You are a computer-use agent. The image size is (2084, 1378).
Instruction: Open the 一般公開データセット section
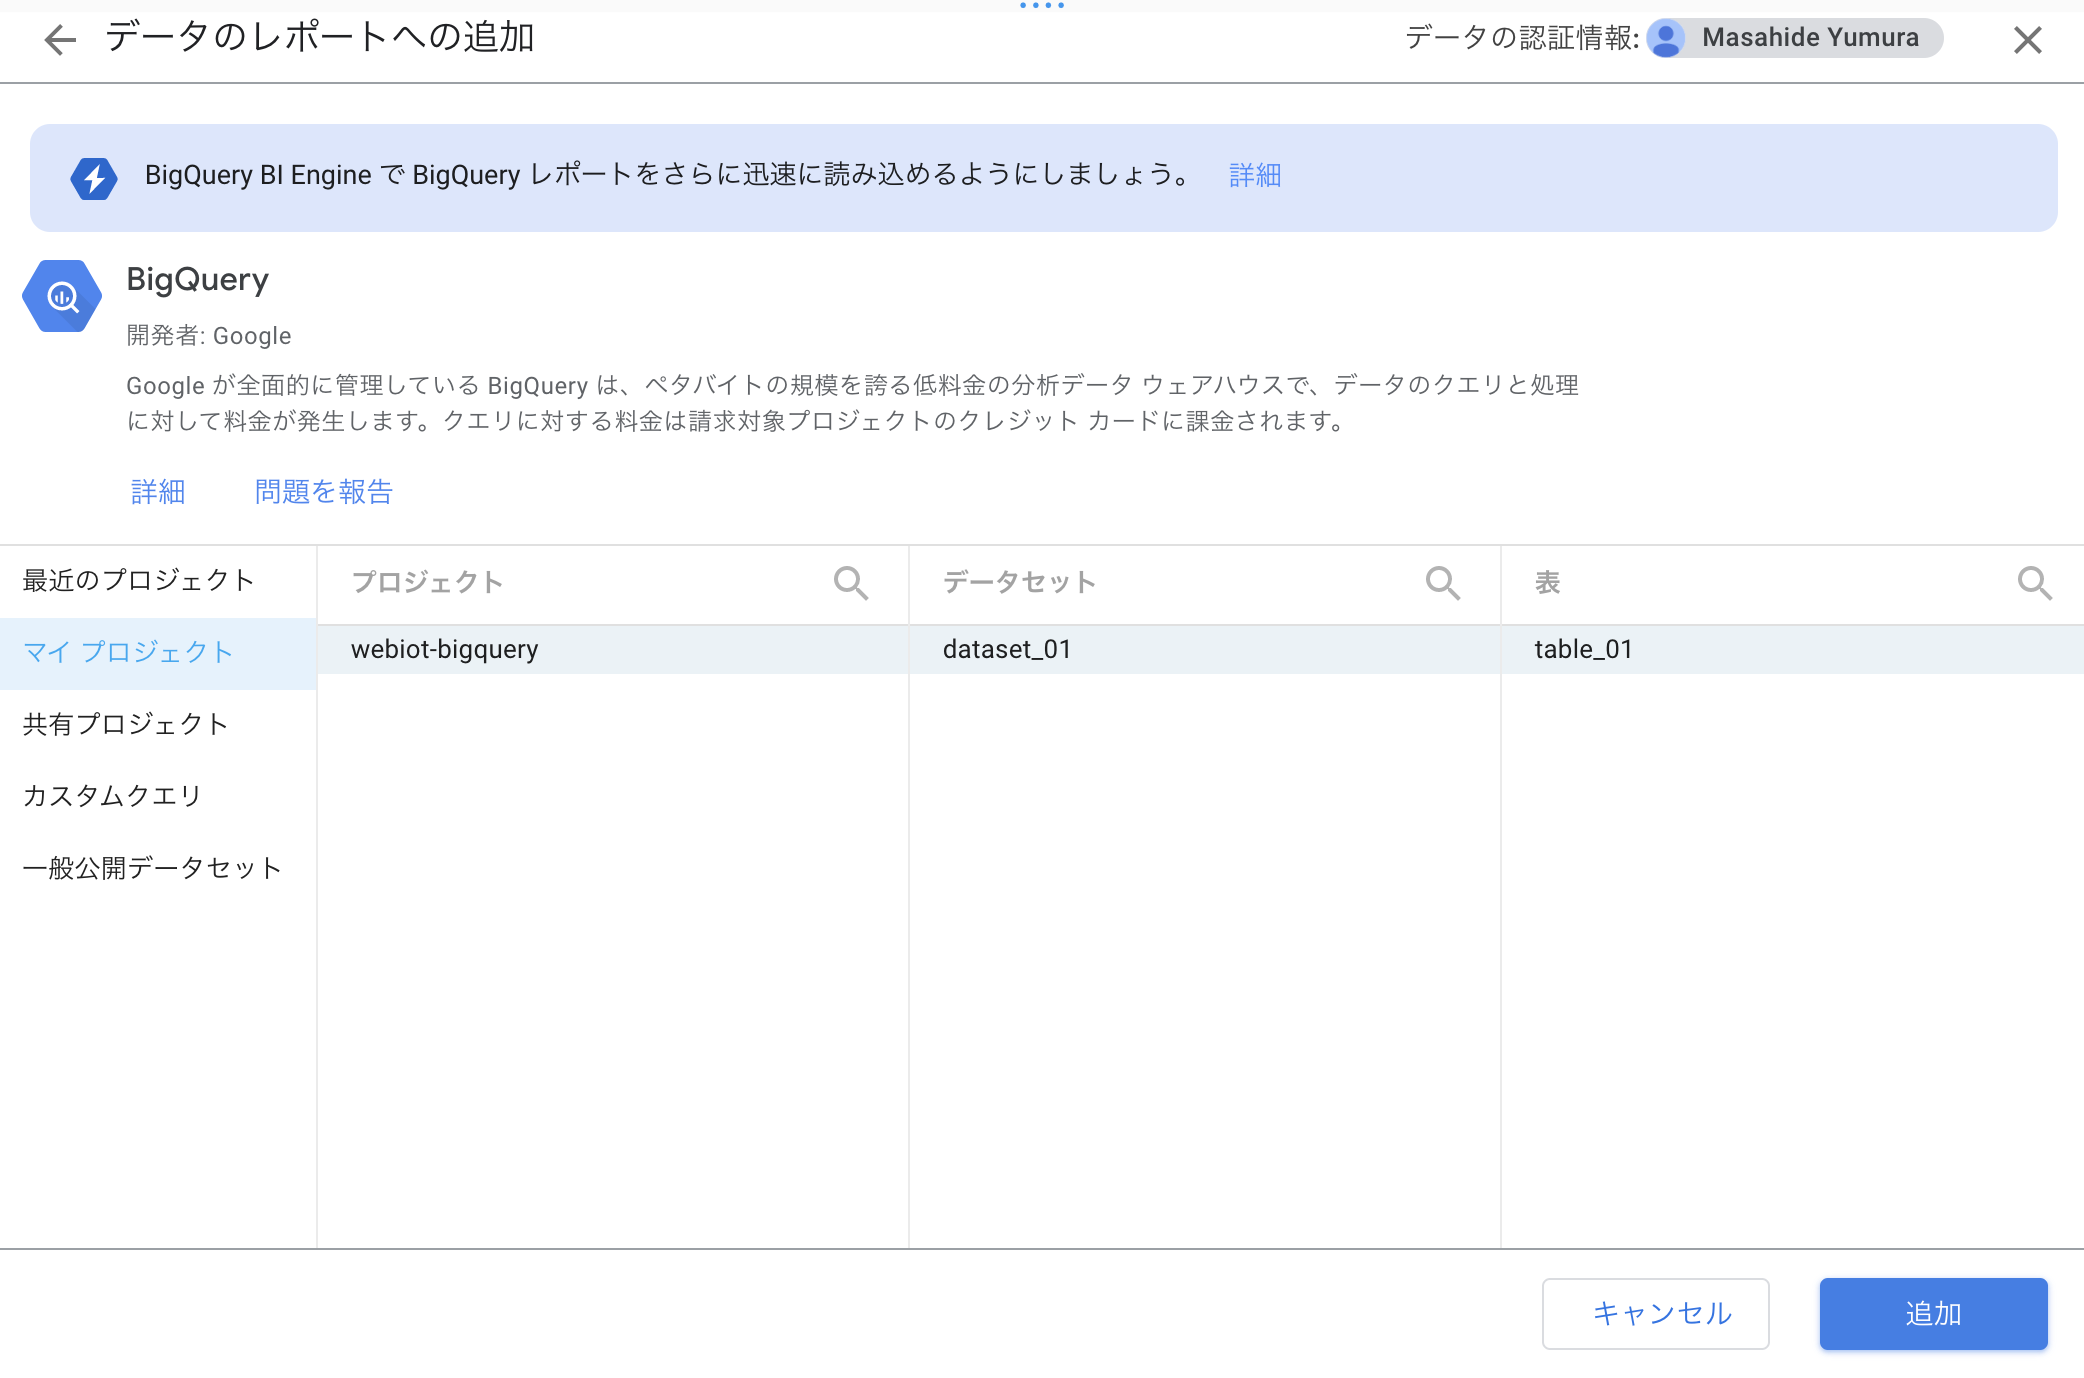tap(151, 868)
